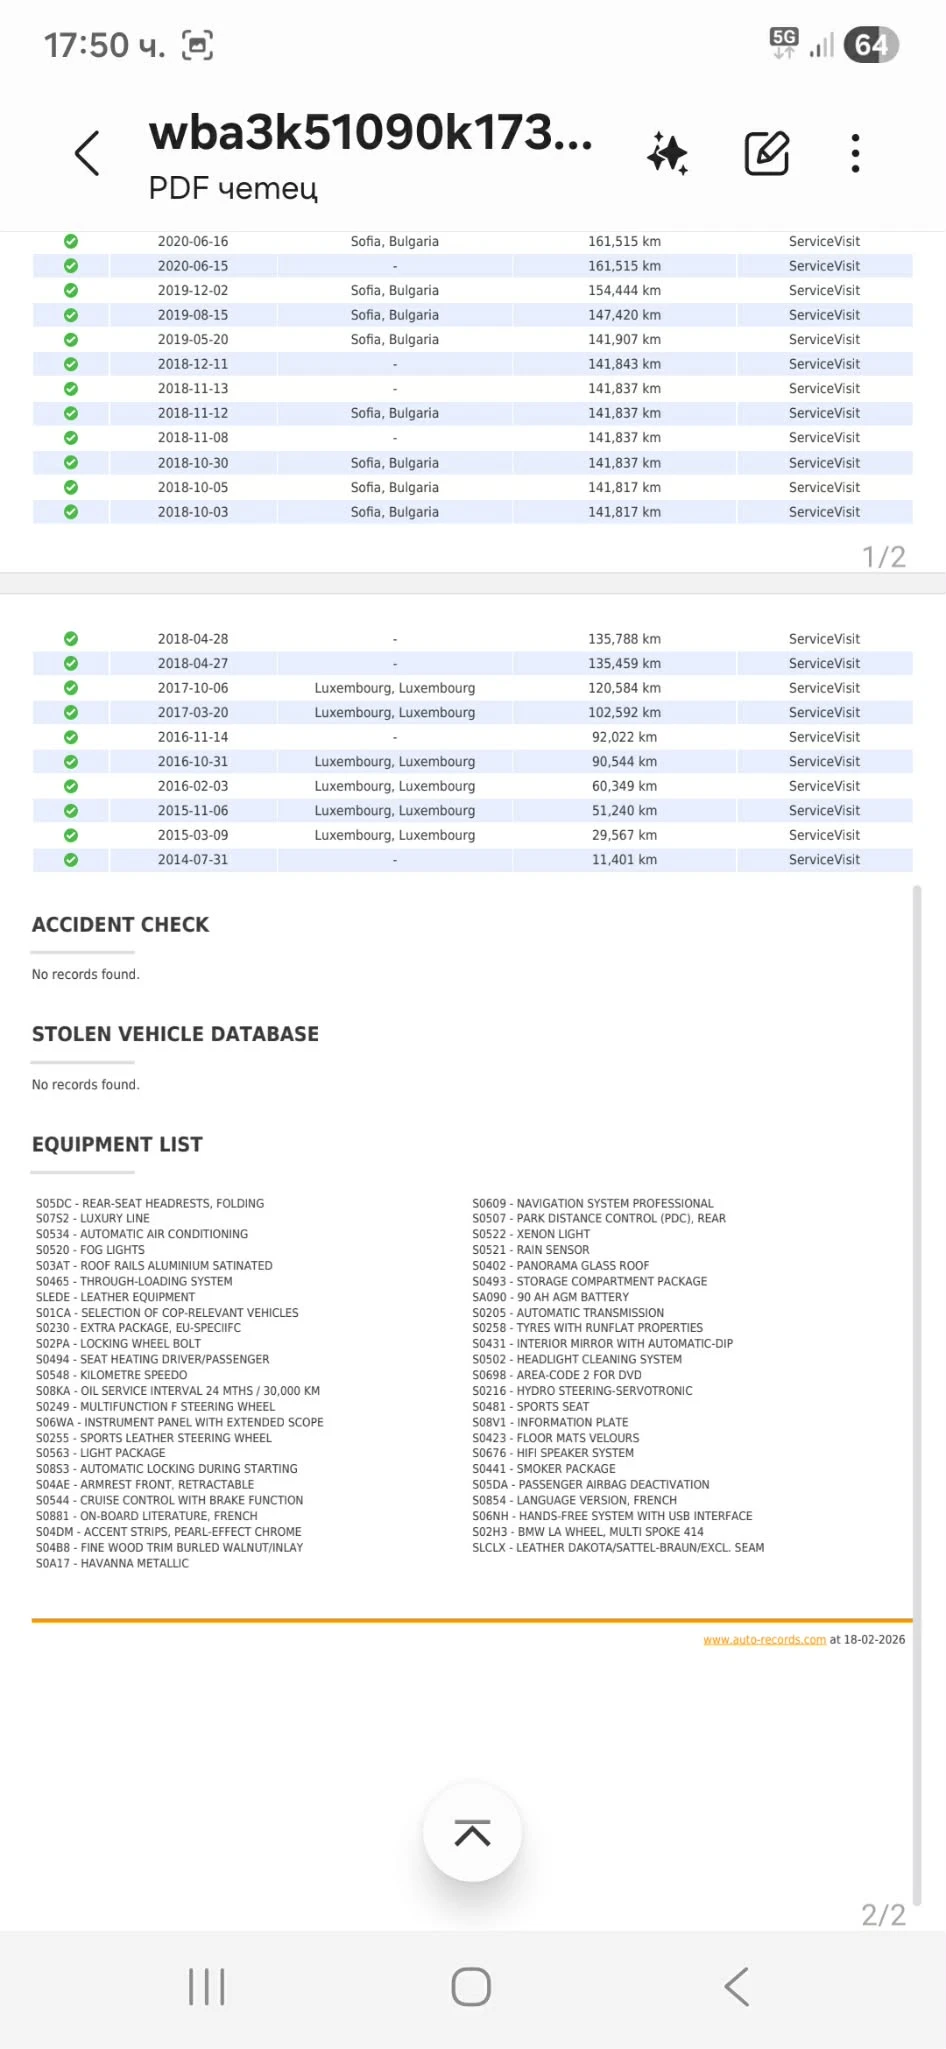The image size is (946, 2049).
Task: Tap the screen capture icon in status bar
Action: tap(197, 45)
